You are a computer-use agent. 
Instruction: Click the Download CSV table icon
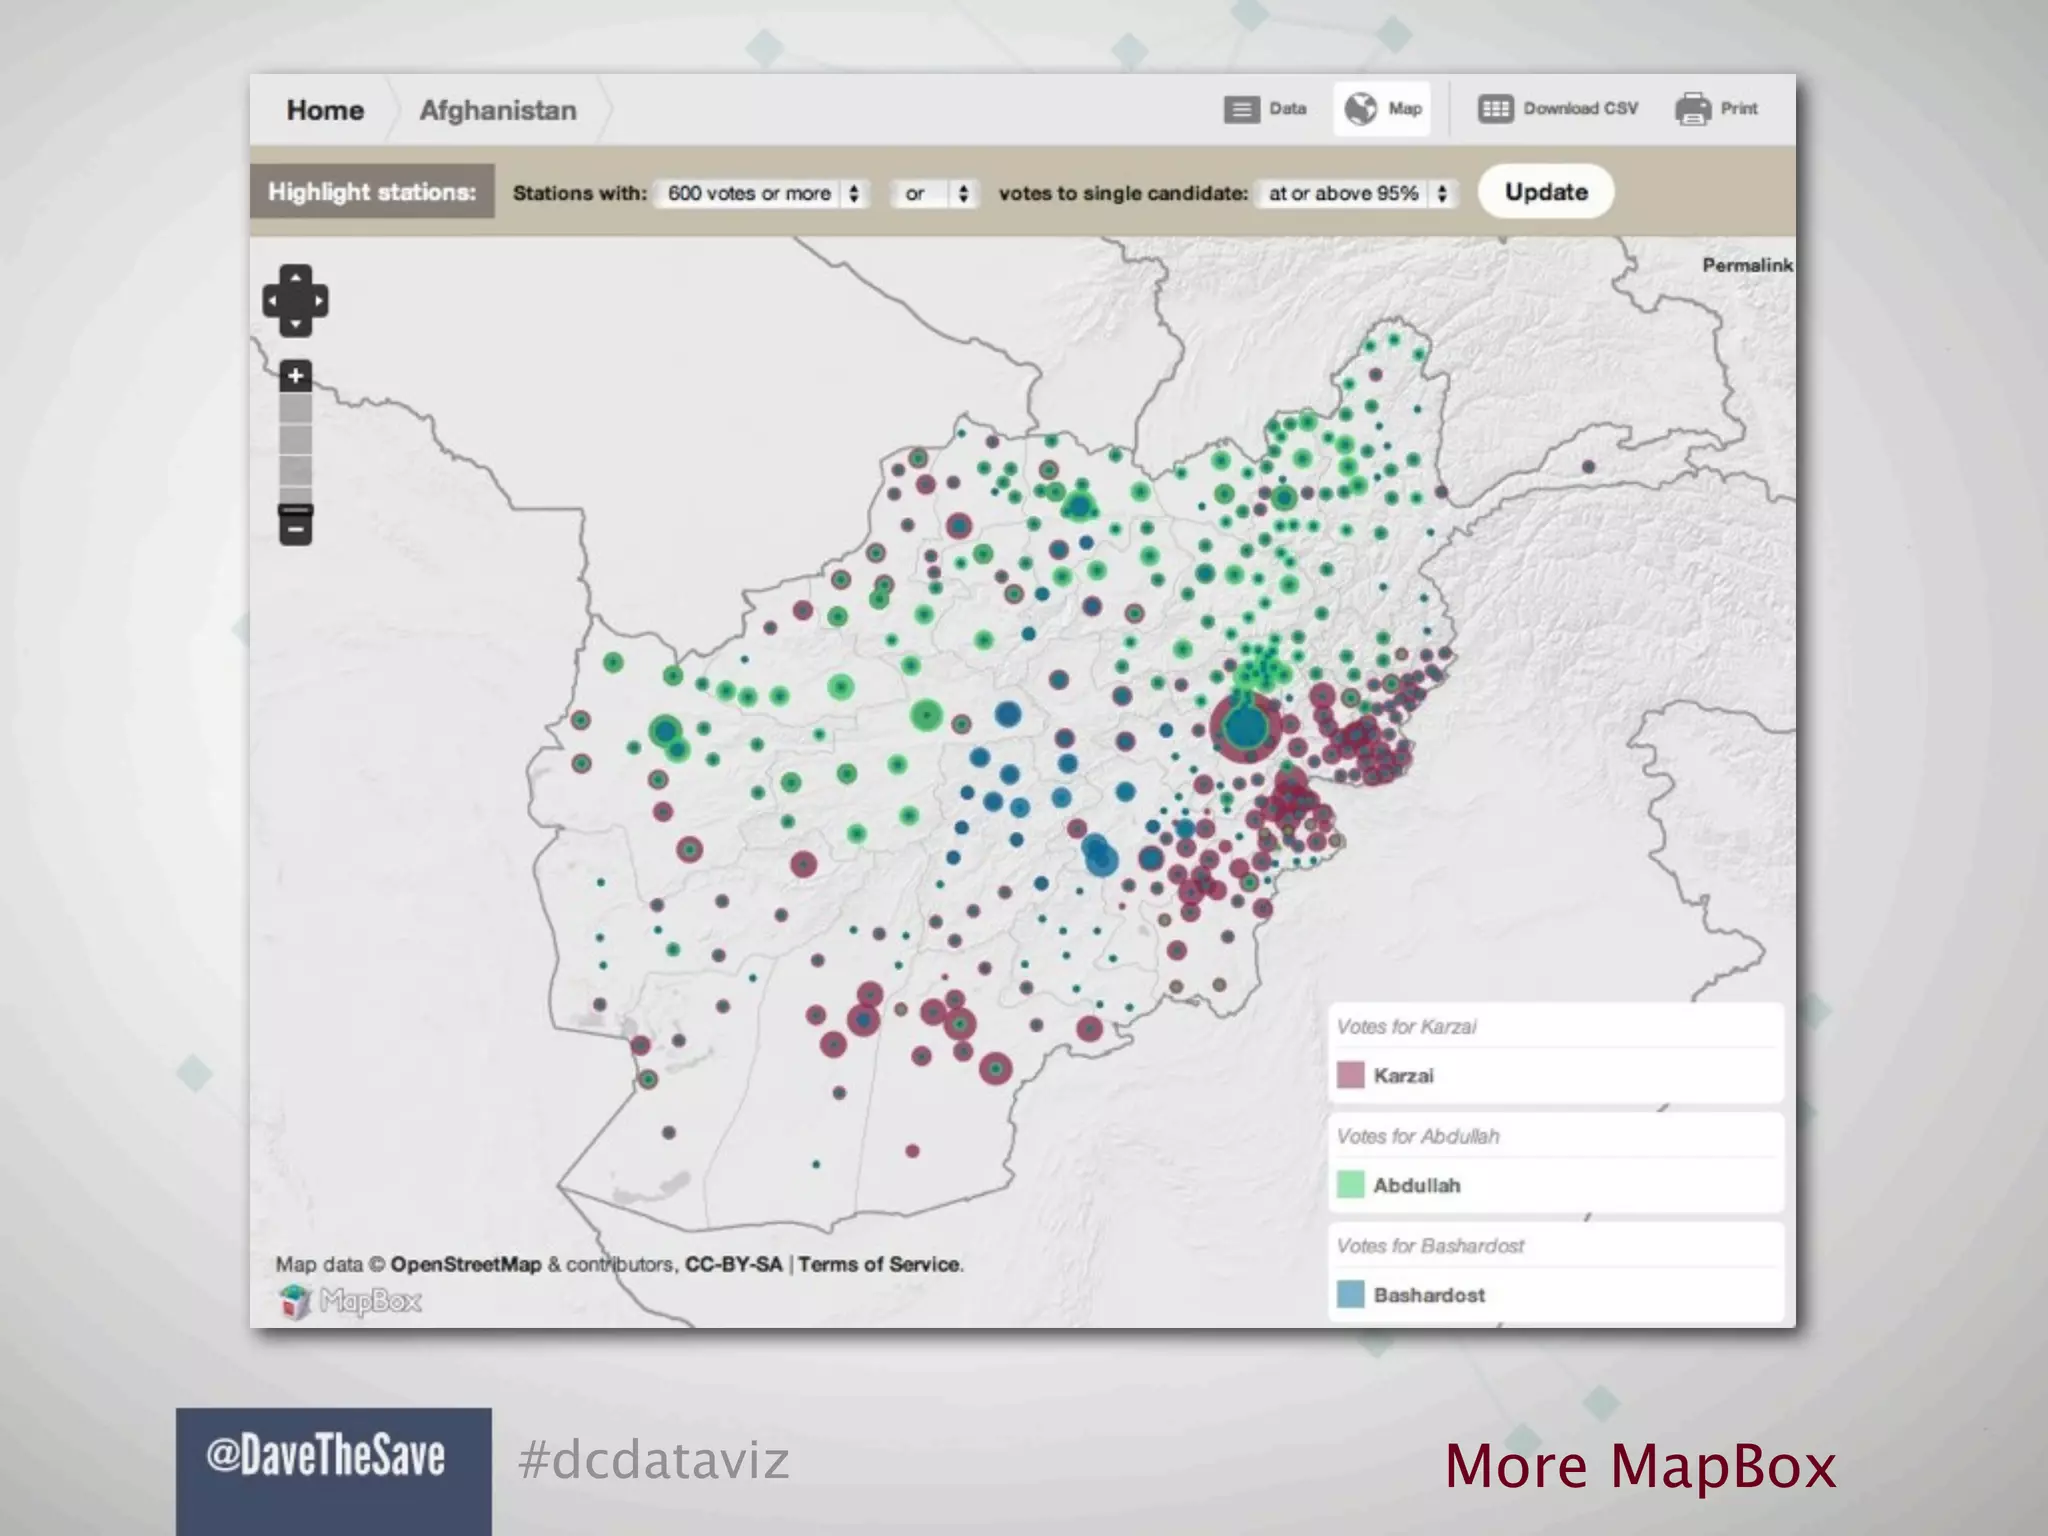click(x=1495, y=109)
